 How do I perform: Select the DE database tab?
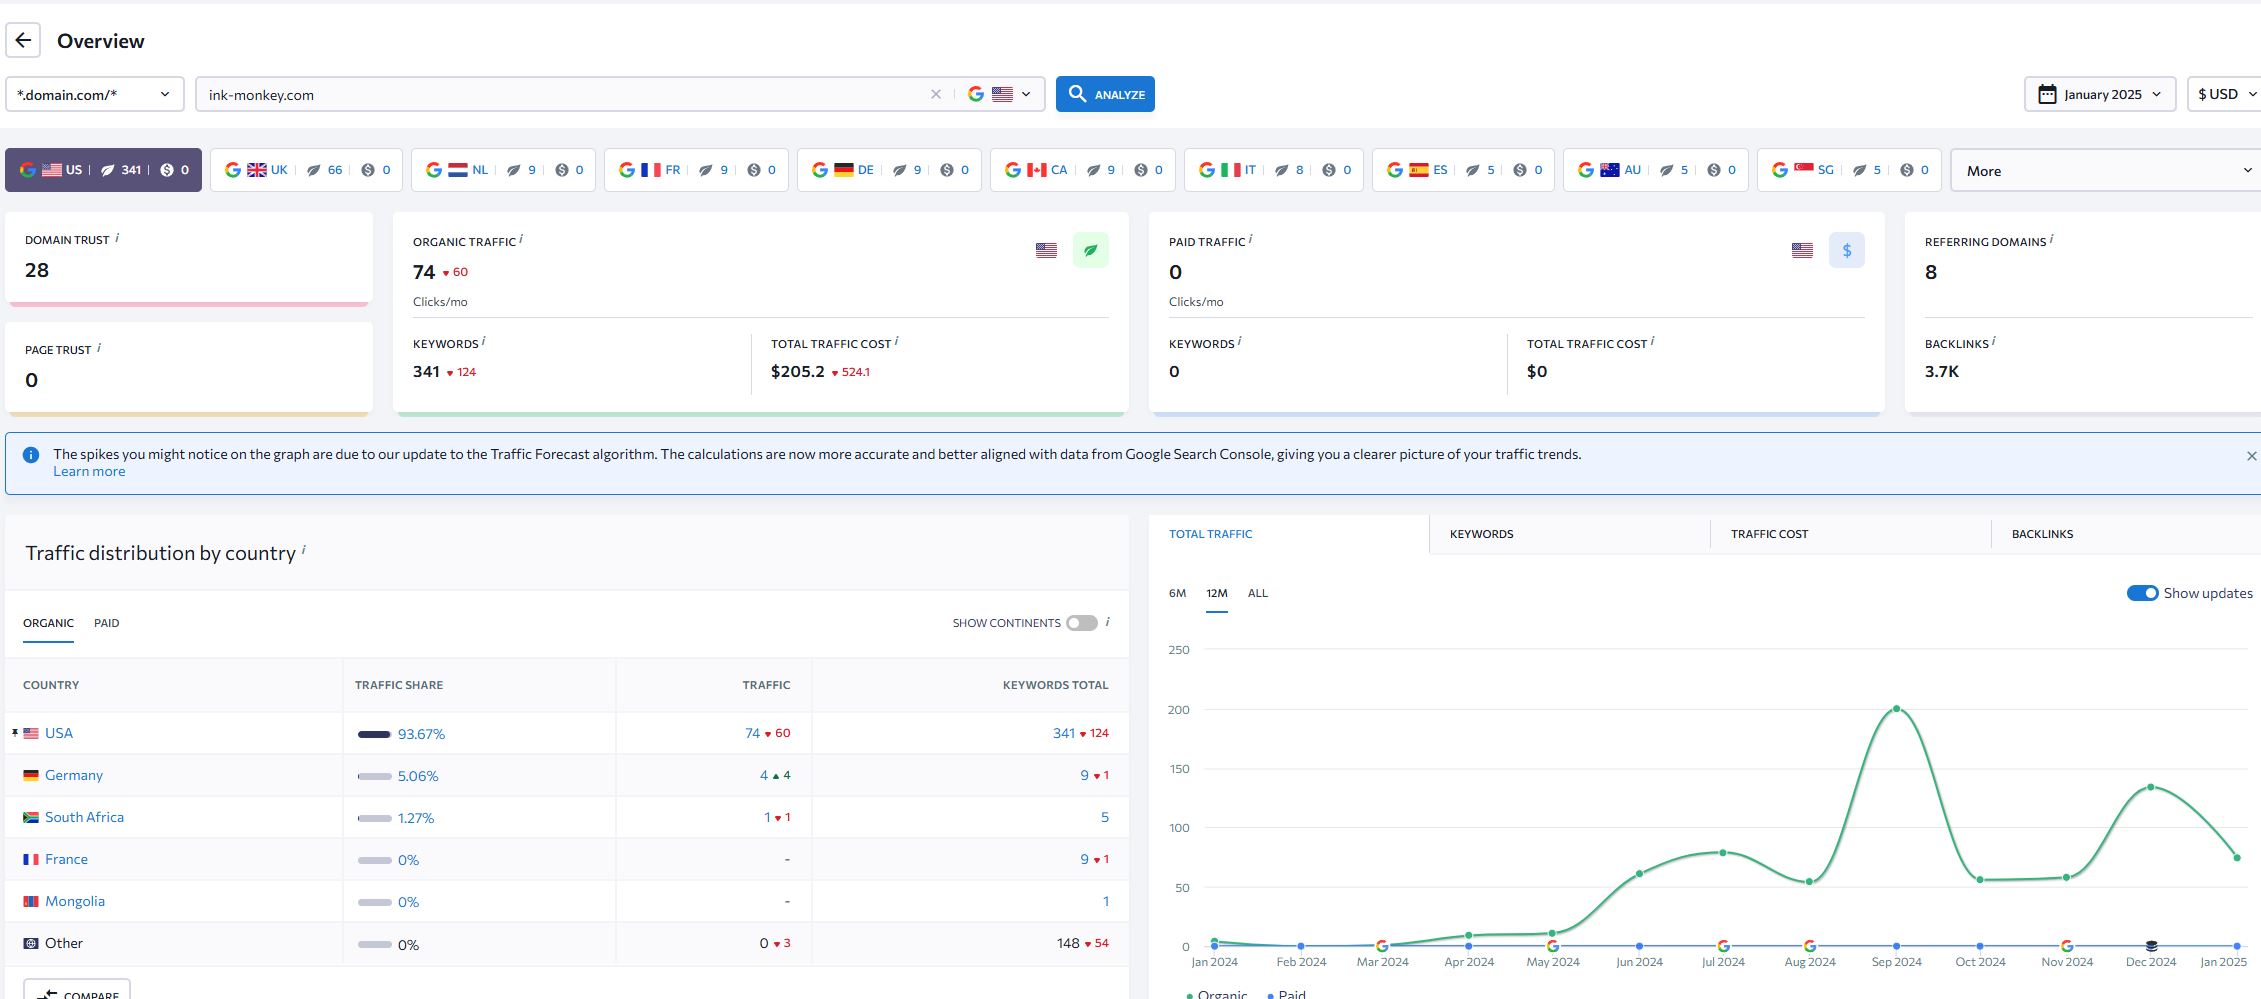coord(889,170)
